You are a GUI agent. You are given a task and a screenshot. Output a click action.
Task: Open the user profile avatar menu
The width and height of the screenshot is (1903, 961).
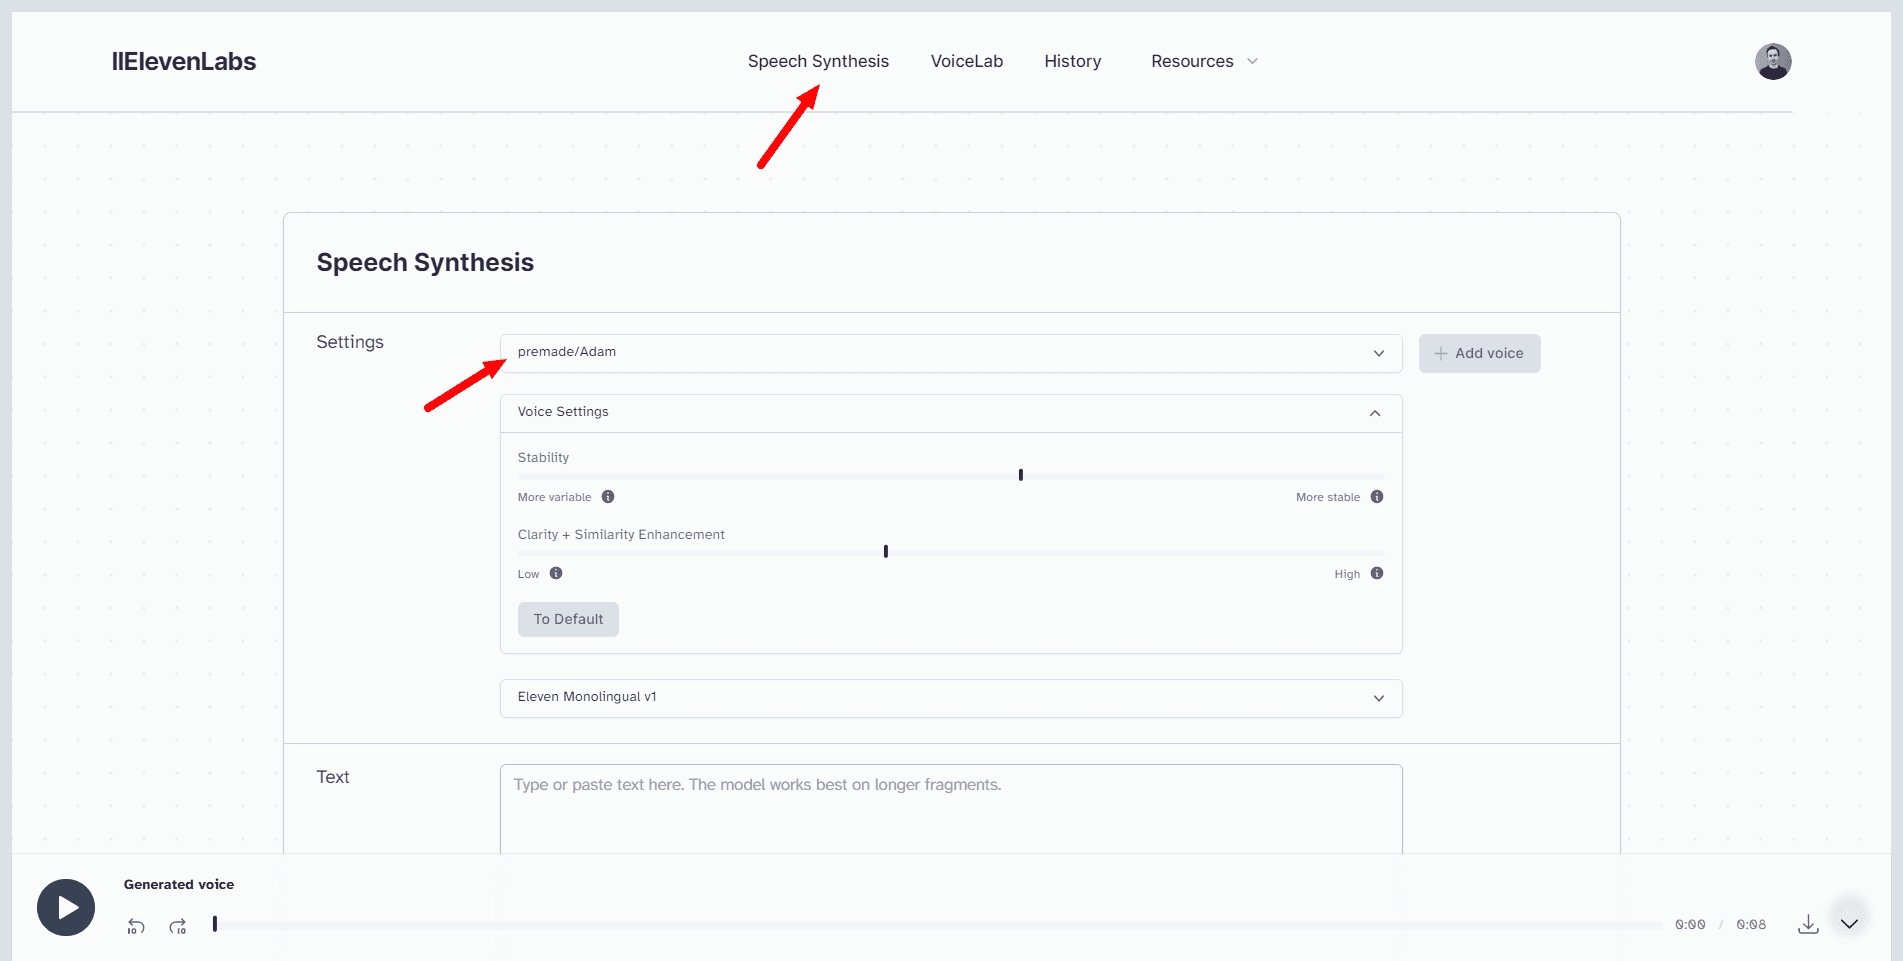[1773, 61]
